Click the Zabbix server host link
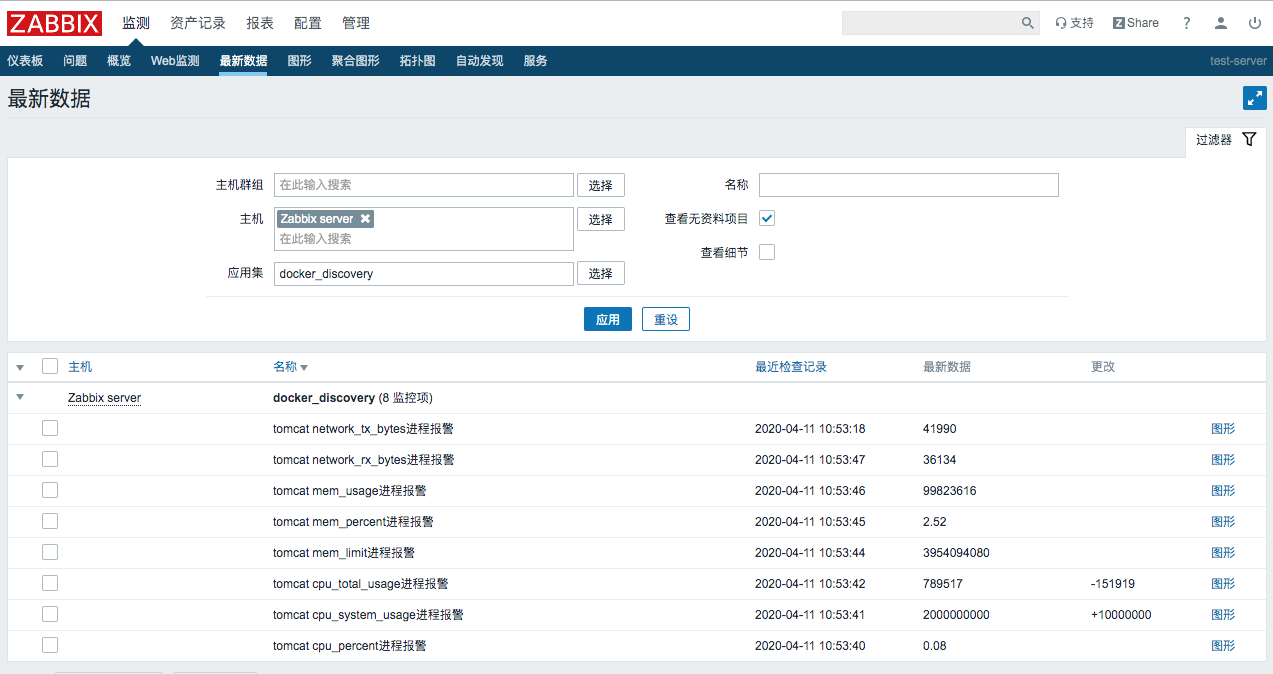The image size is (1273, 674). (104, 398)
